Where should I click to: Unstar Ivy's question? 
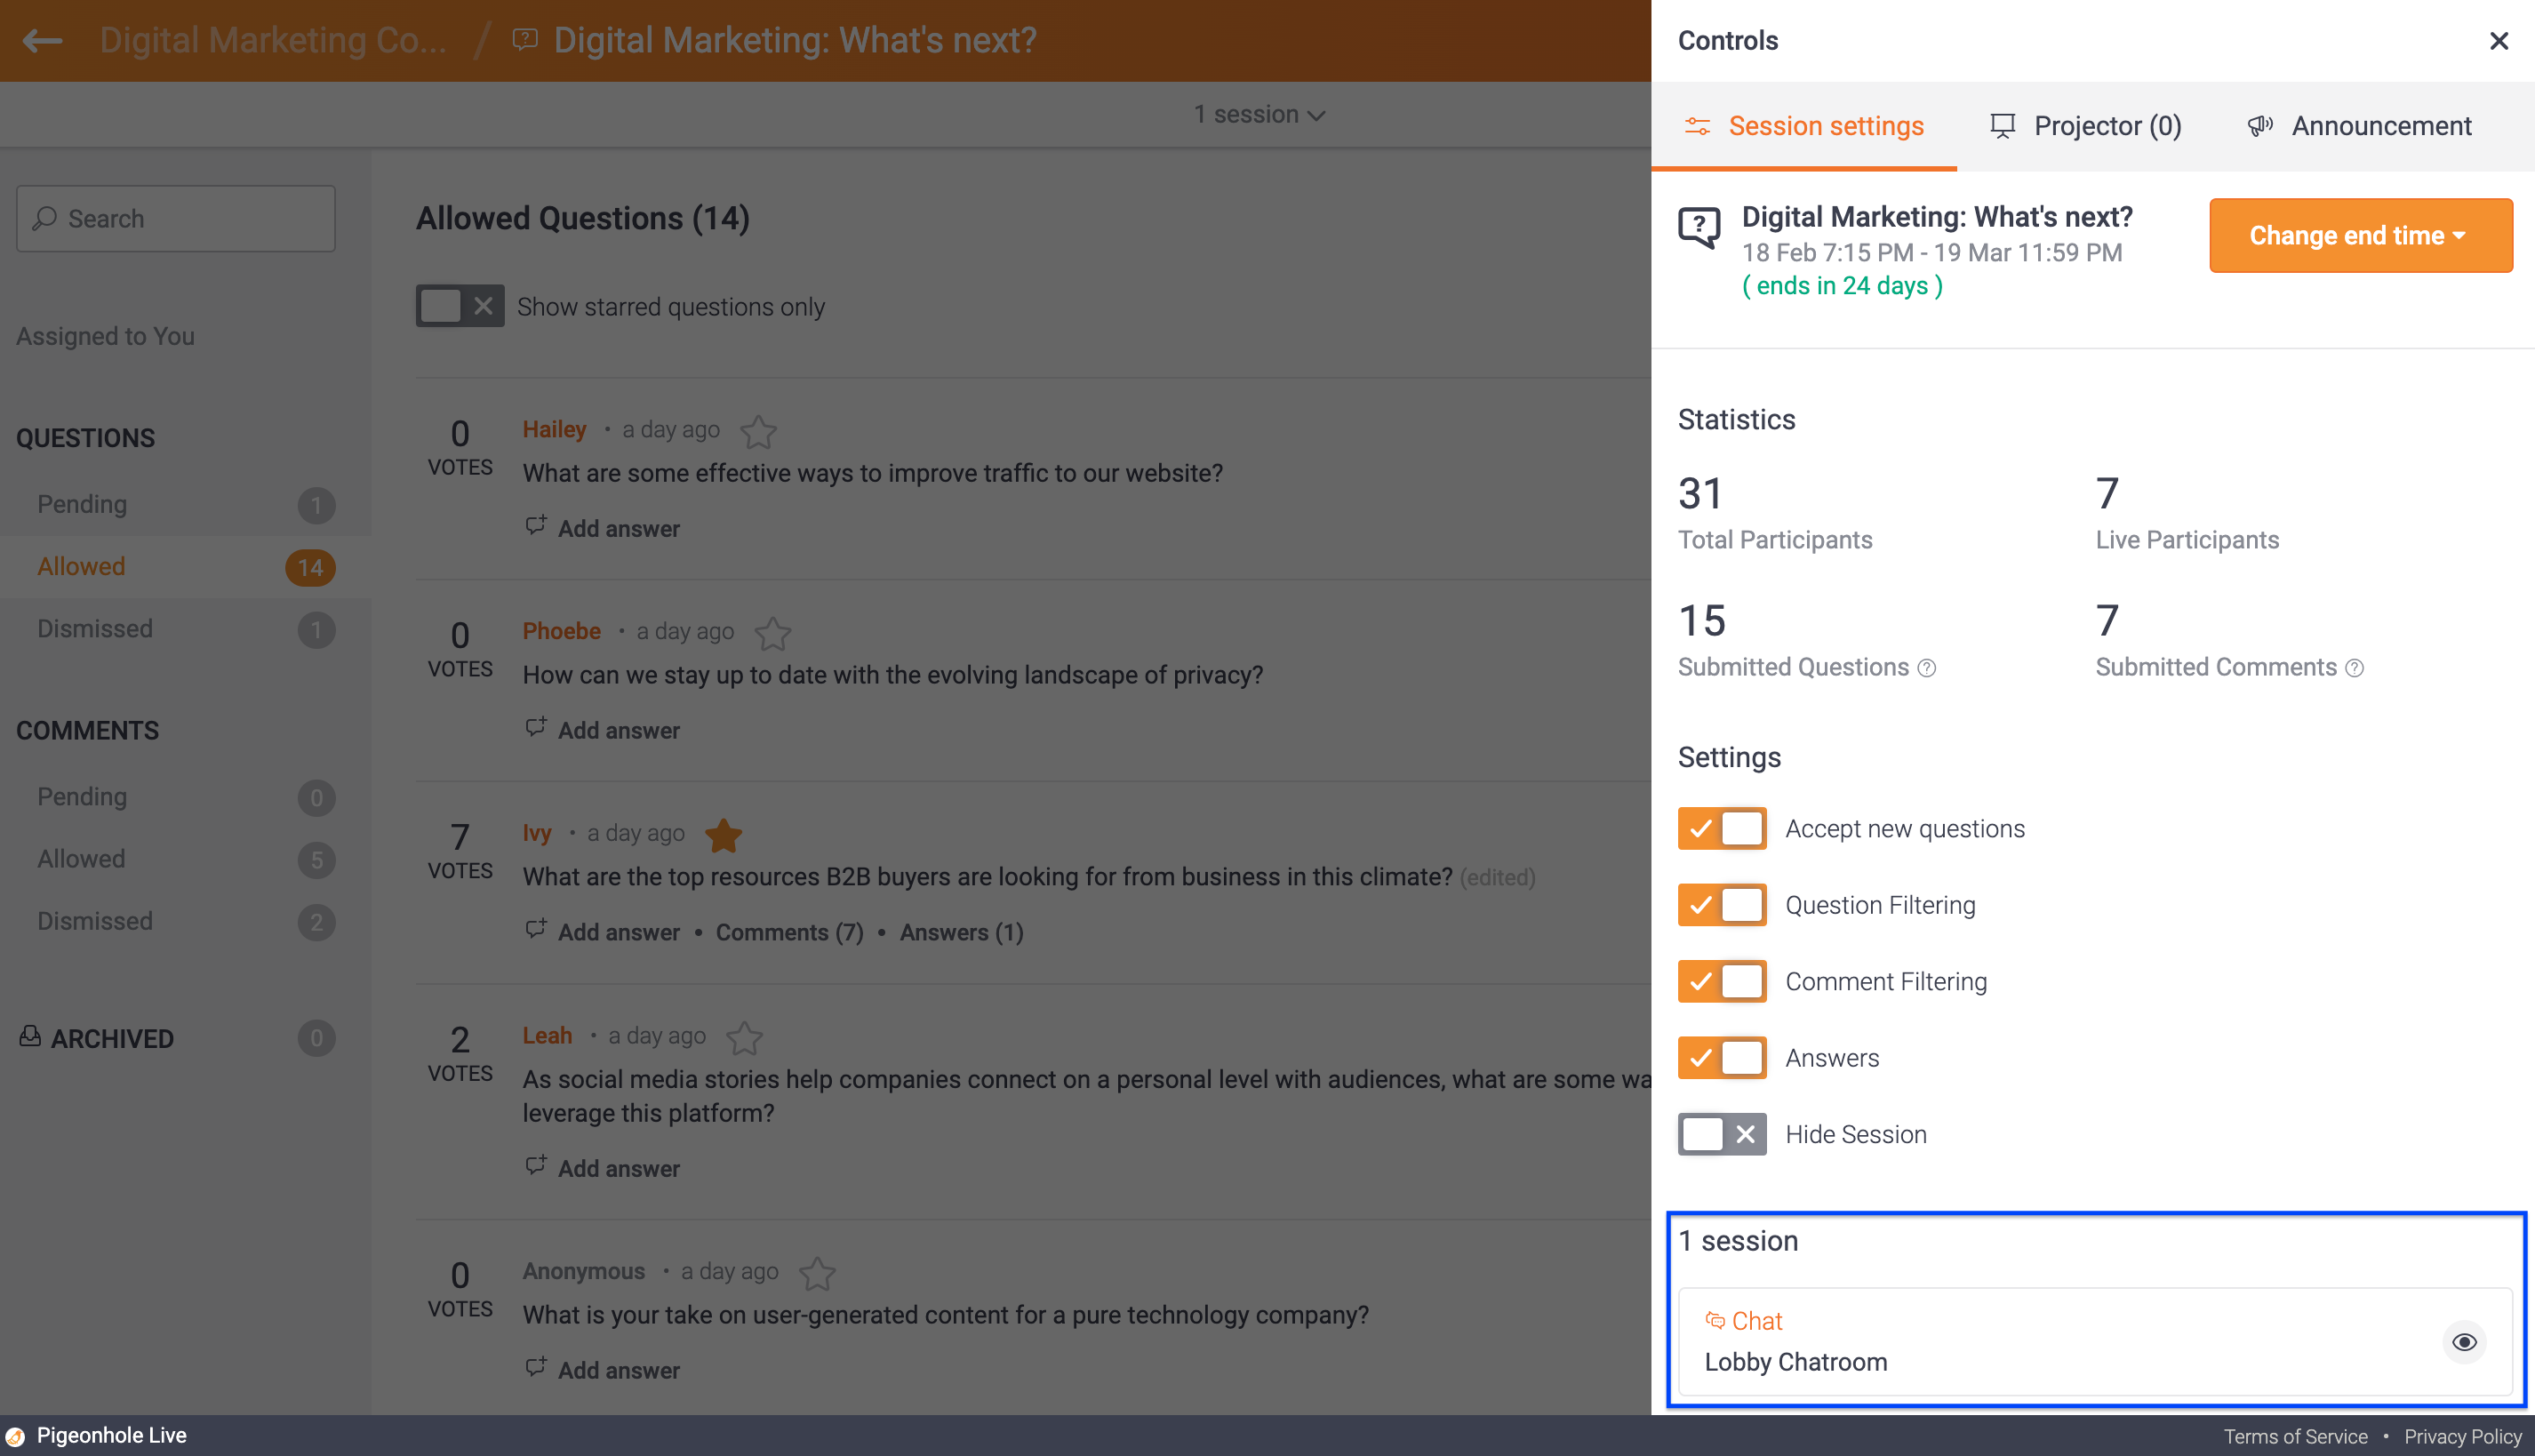point(723,835)
